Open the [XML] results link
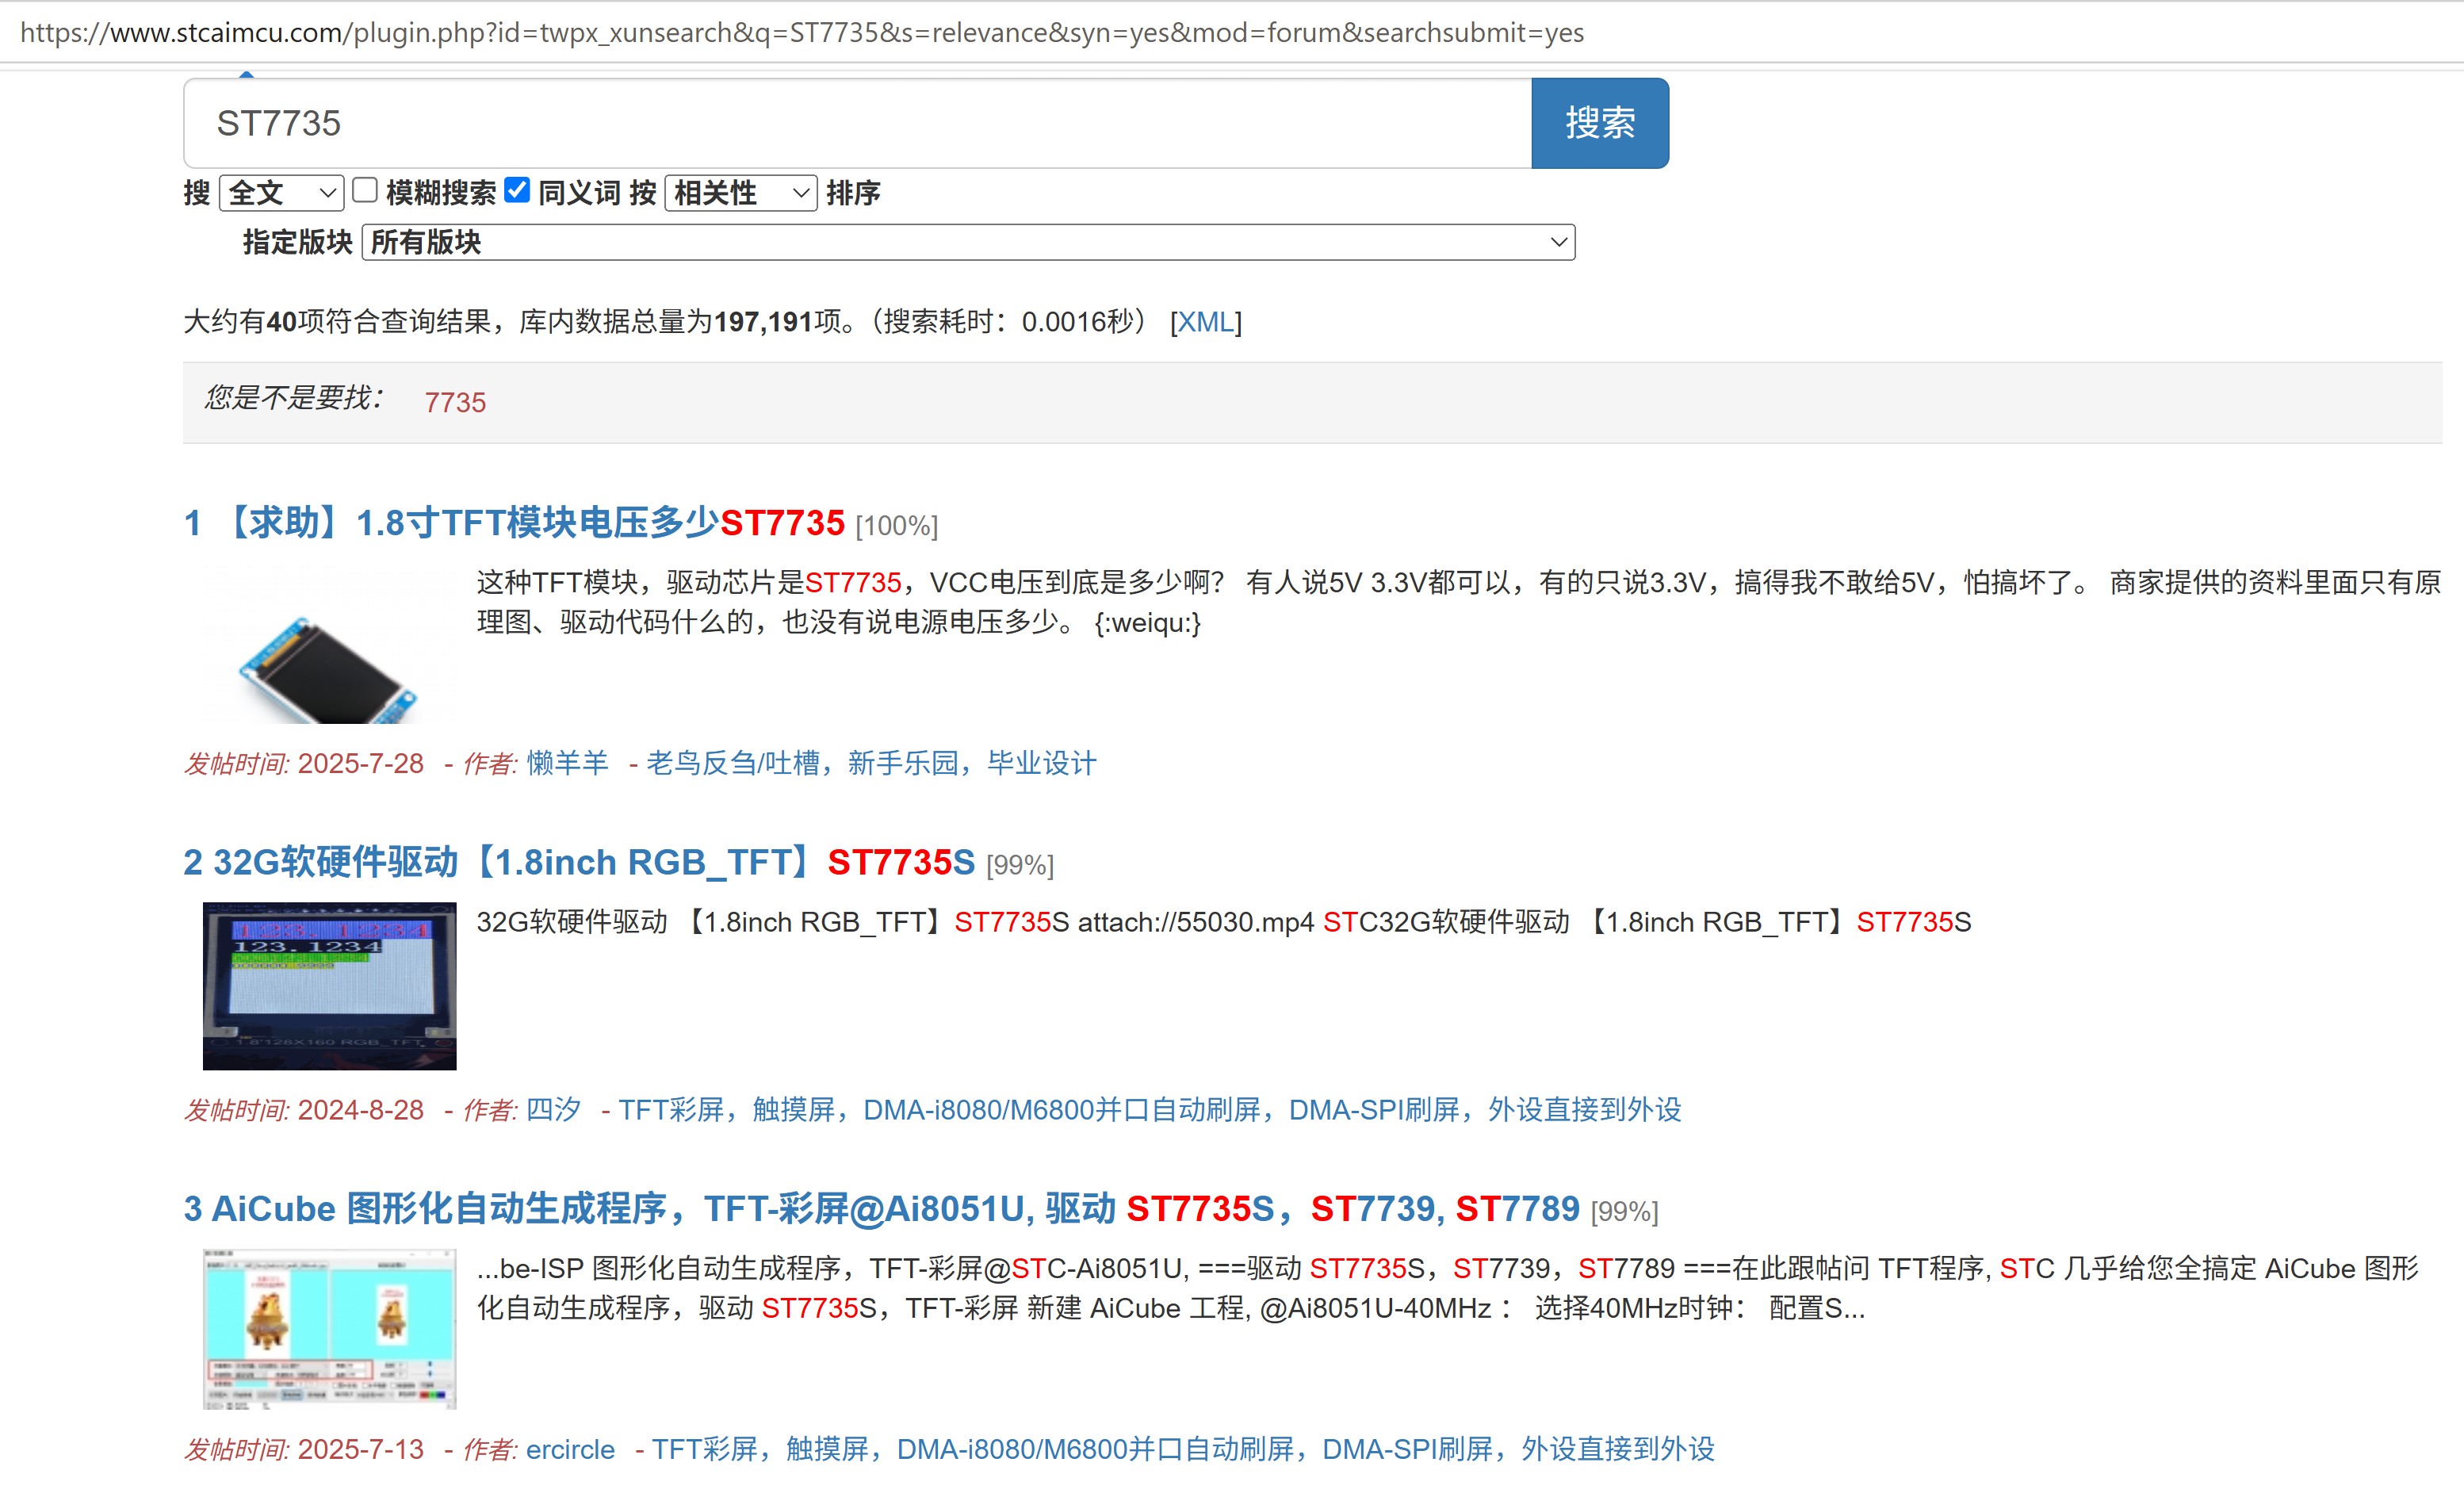 pos(1205,322)
